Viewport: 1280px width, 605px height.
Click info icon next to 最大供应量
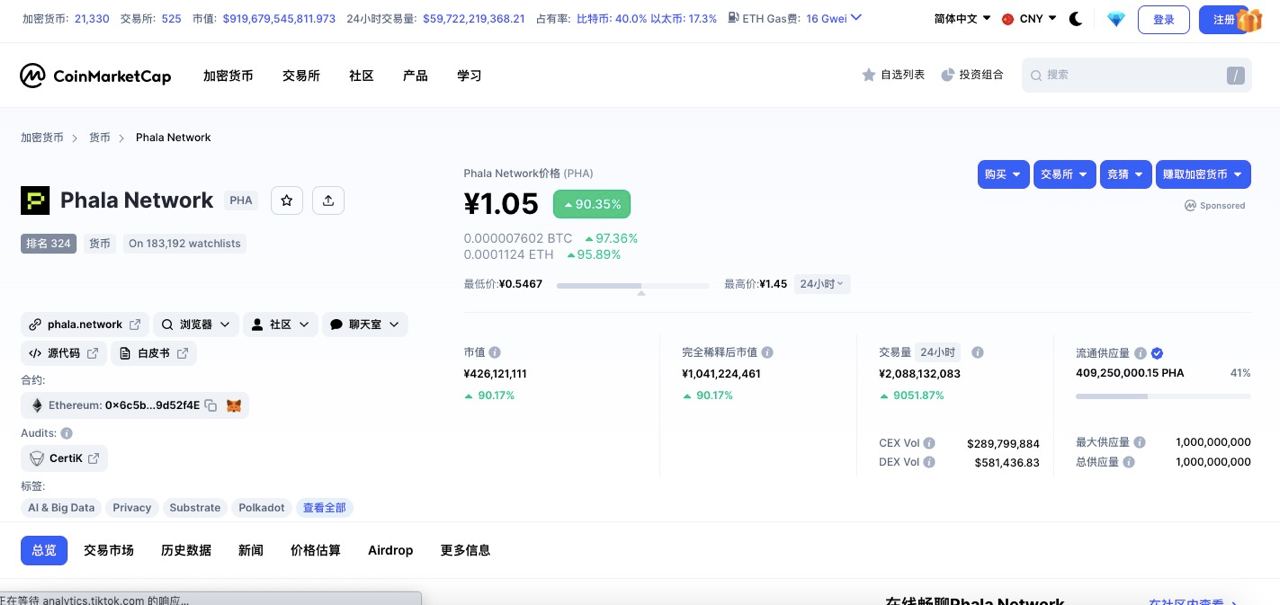pyautogui.click(x=1140, y=442)
